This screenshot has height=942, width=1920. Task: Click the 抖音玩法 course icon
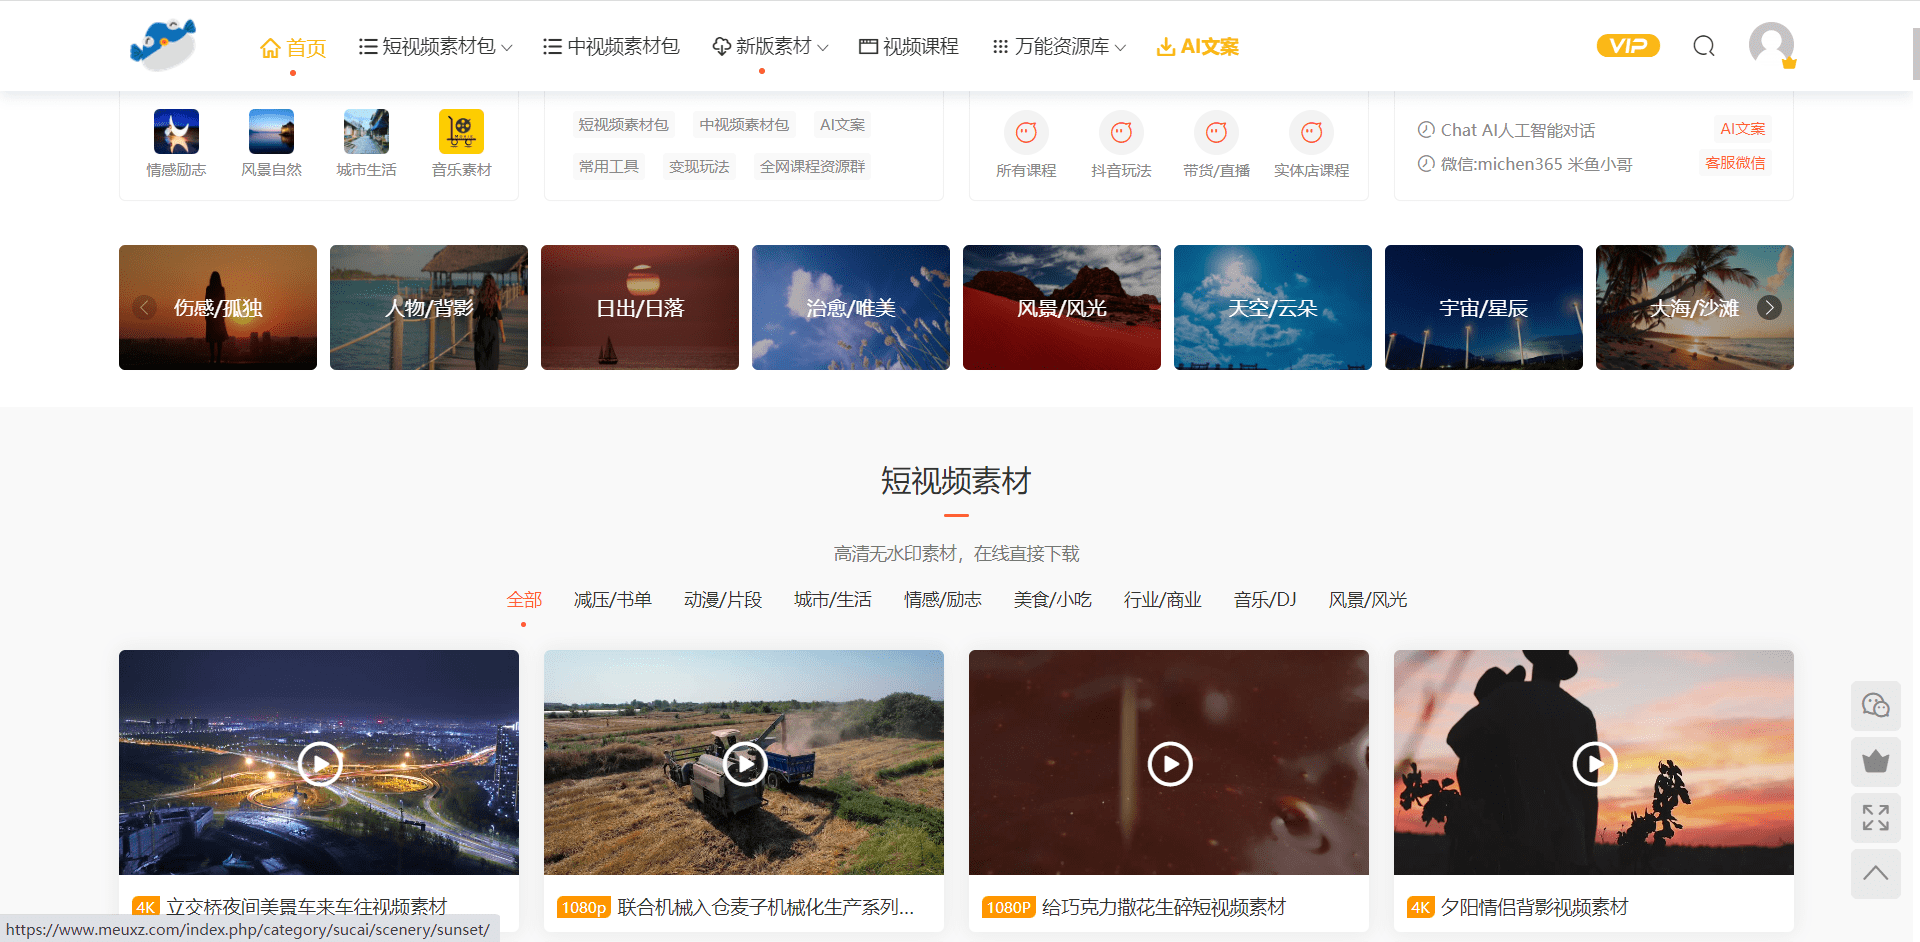[x=1121, y=132]
